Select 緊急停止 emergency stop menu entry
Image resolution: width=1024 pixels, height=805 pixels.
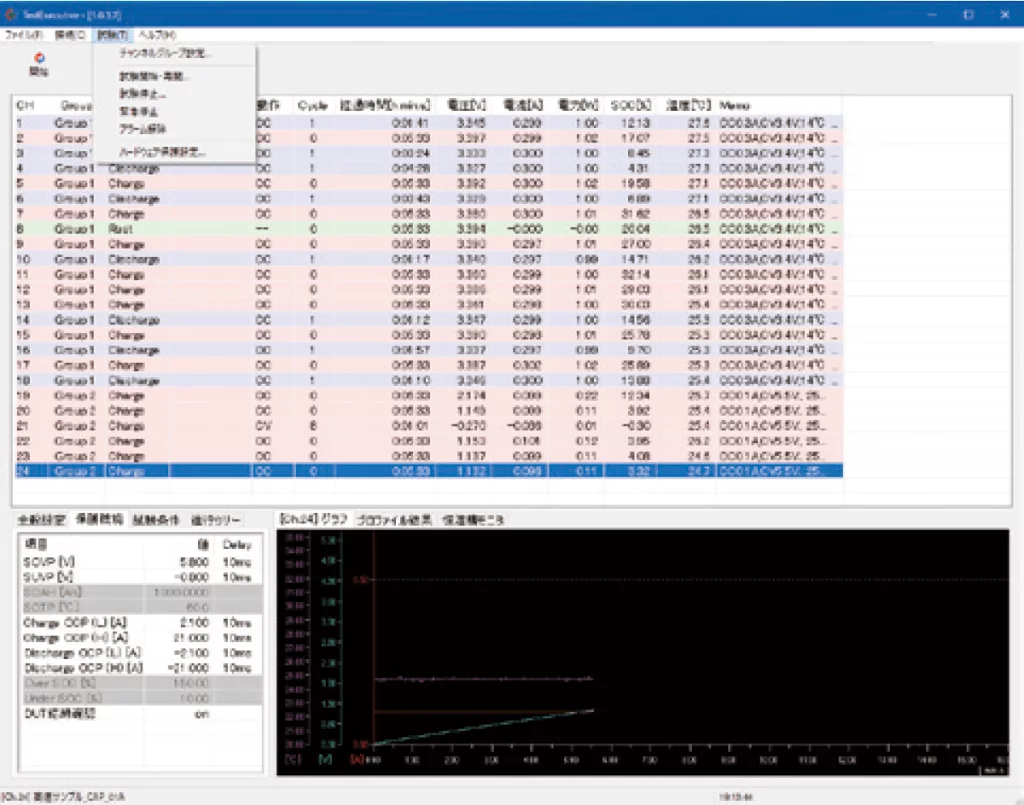135,110
